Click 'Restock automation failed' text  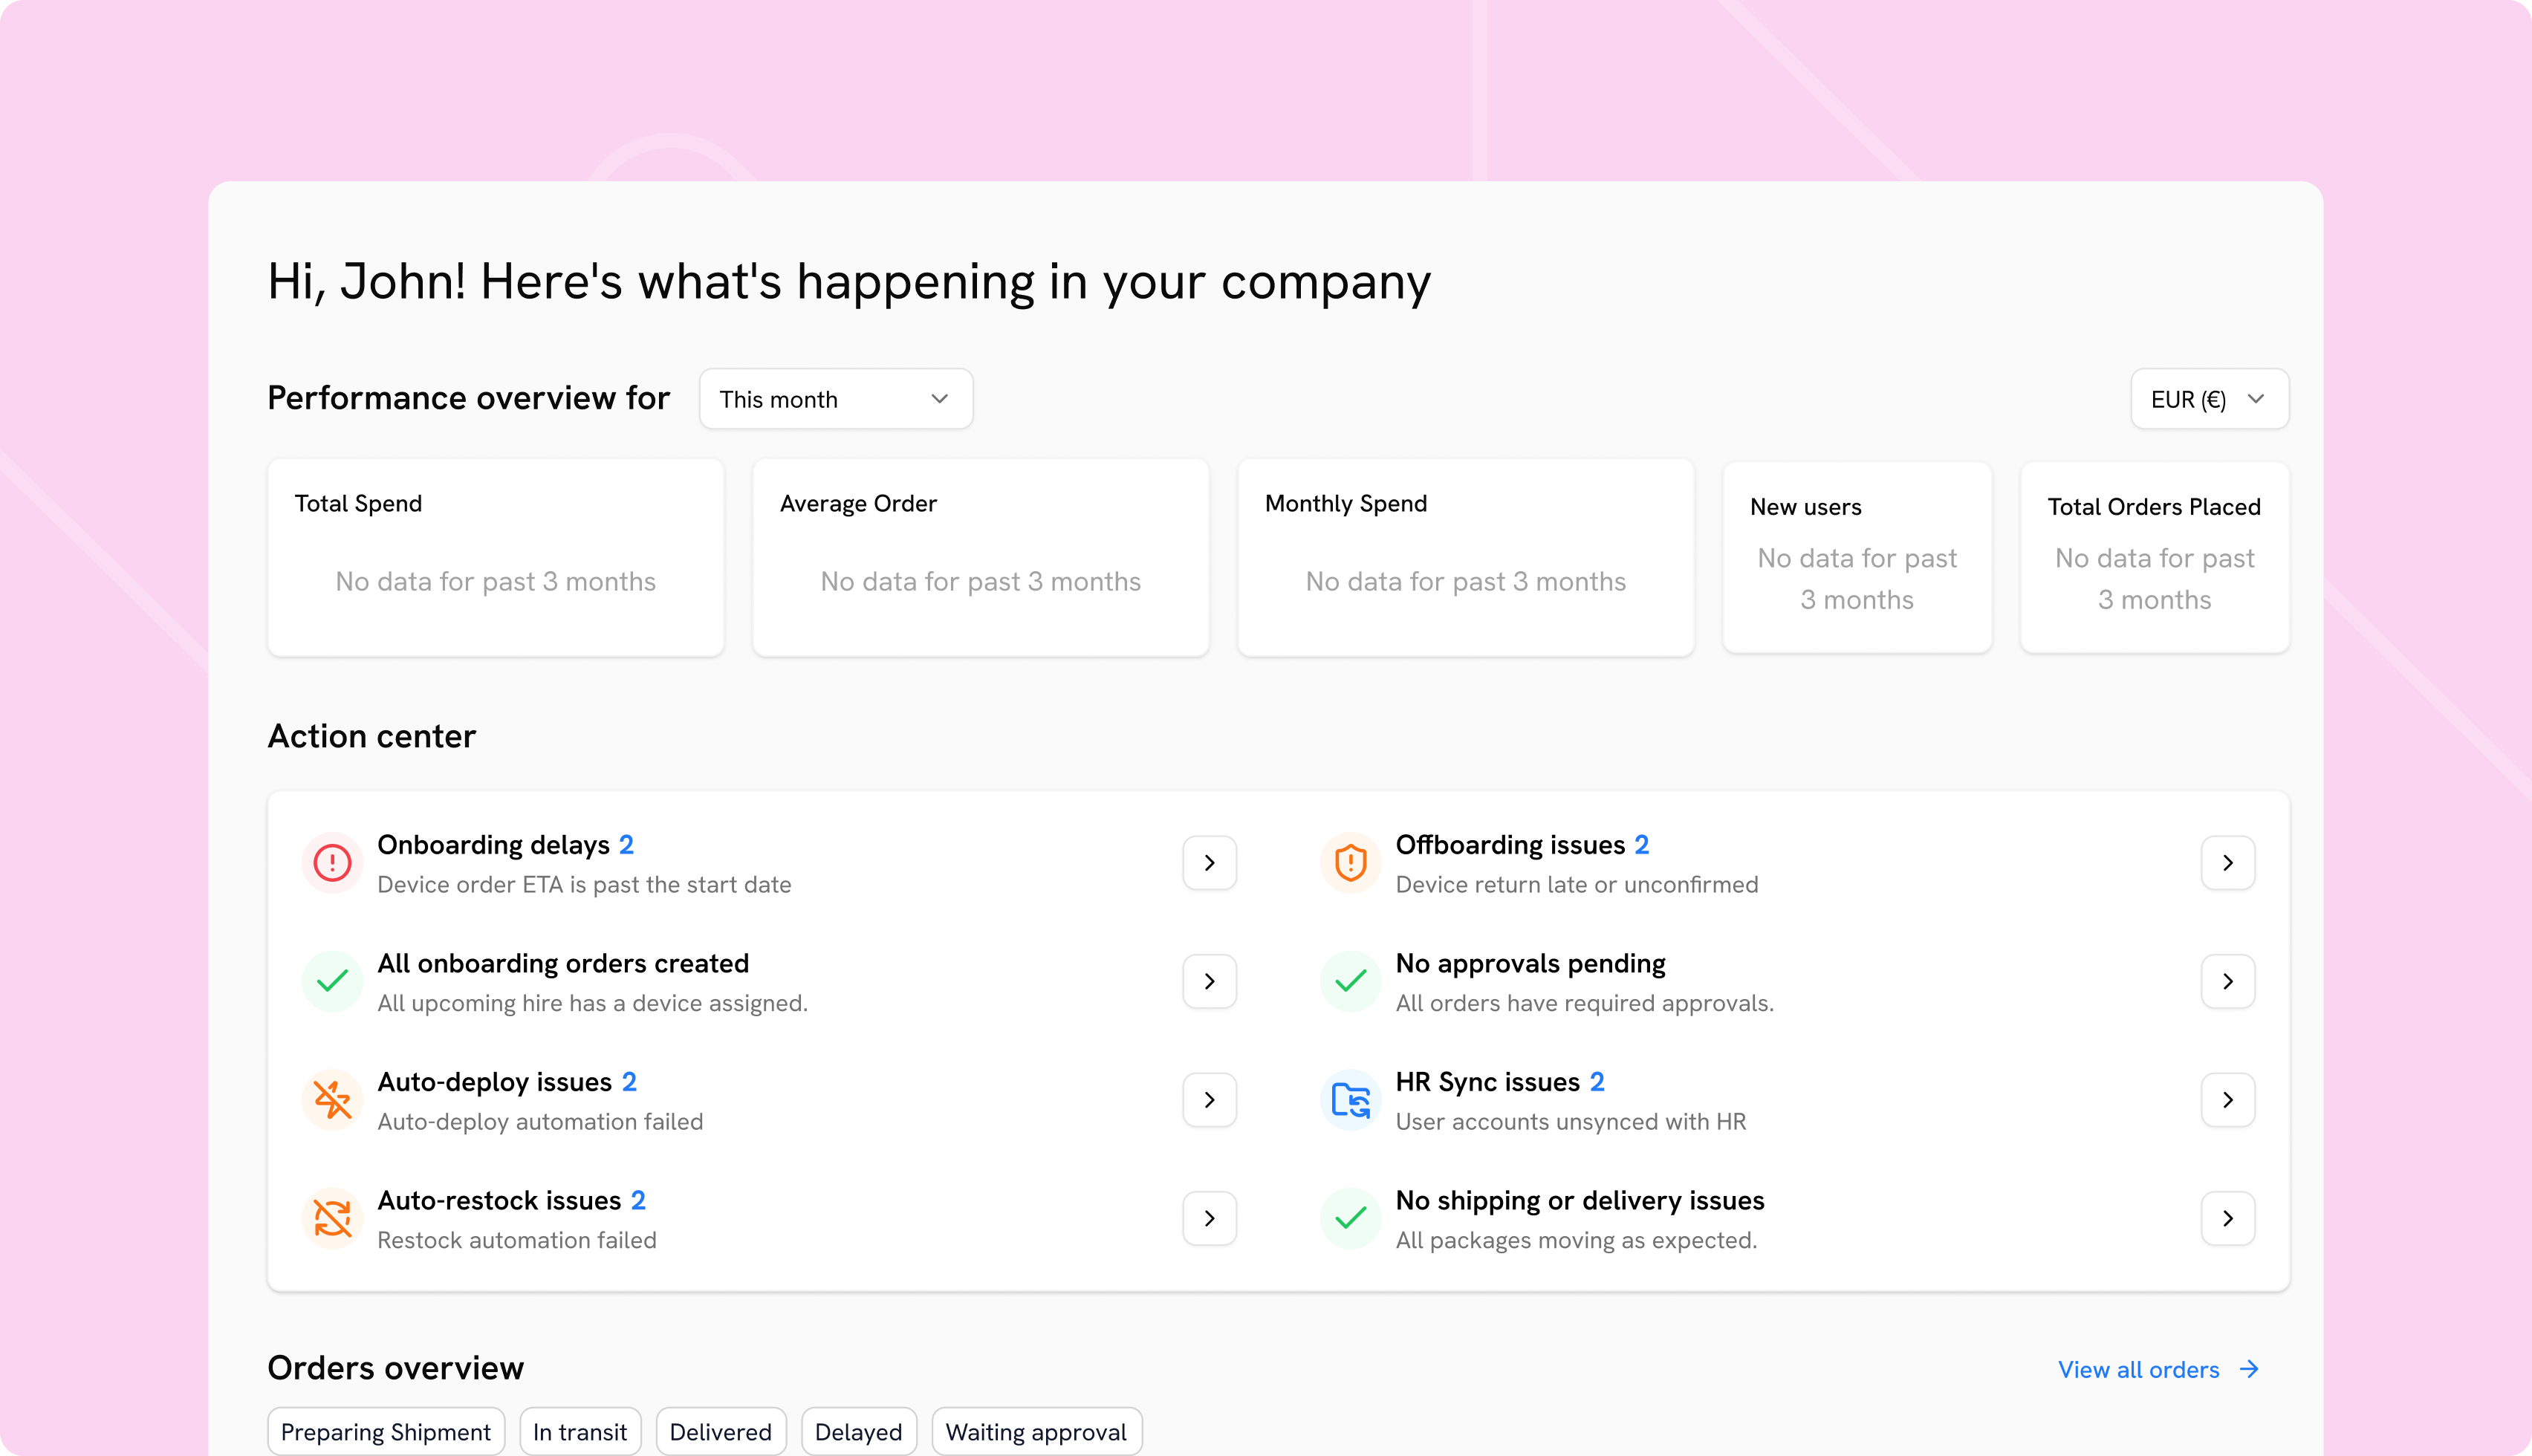point(516,1240)
